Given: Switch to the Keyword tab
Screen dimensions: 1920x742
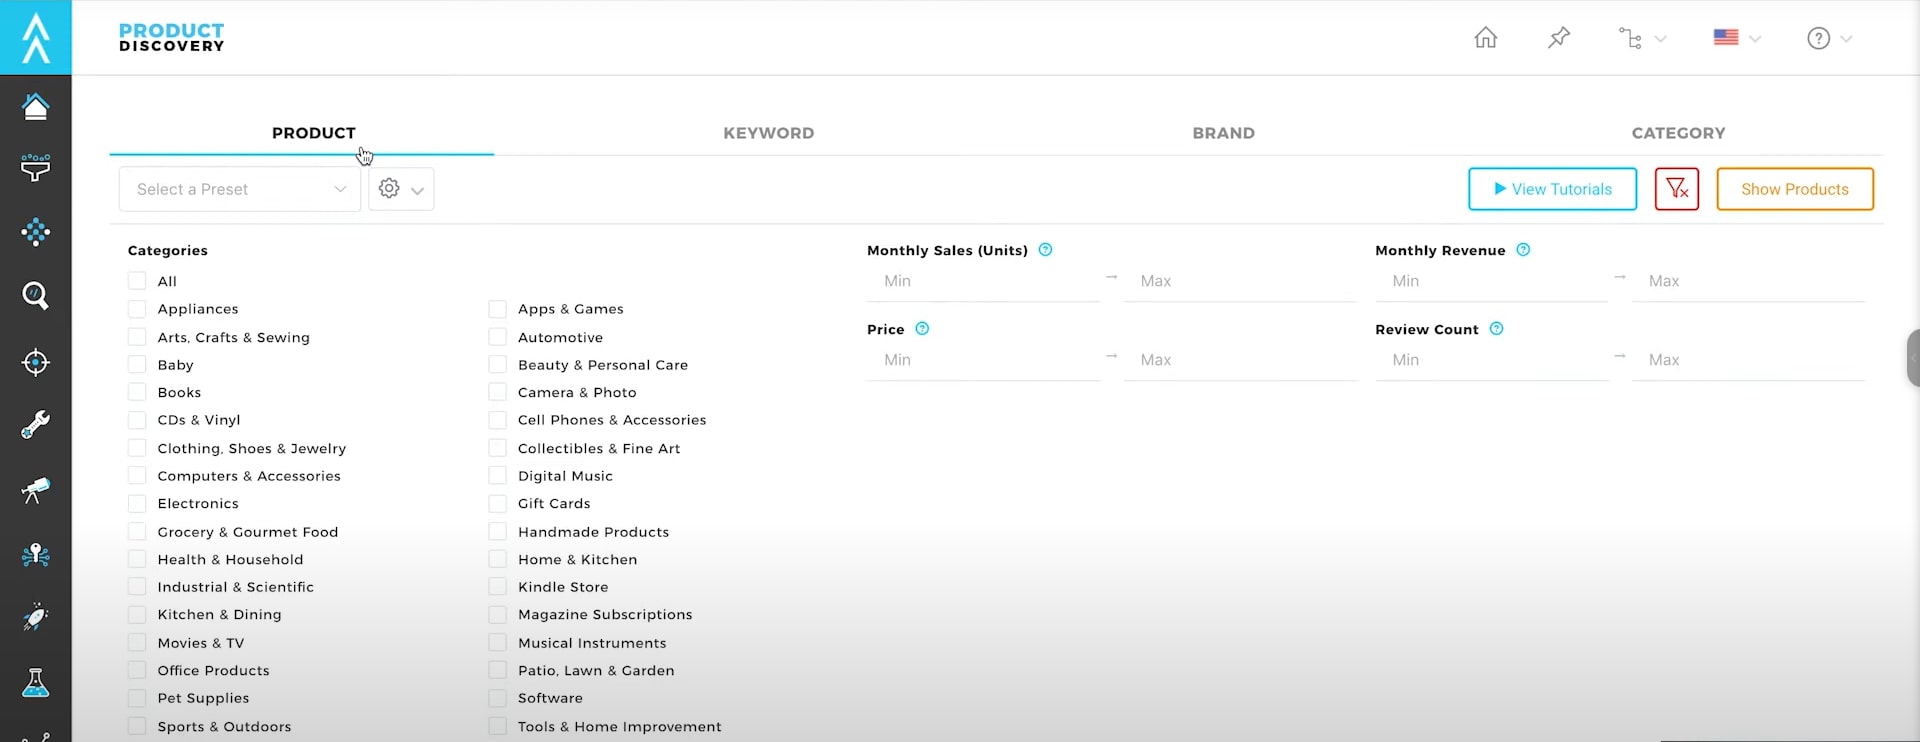Looking at the screenshot, I should [768, 133].
